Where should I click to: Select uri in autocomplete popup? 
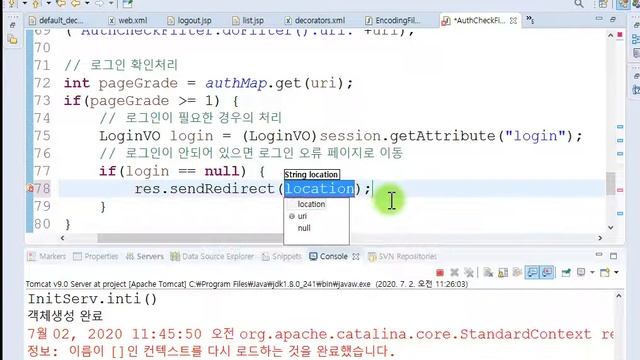point(302,216)
